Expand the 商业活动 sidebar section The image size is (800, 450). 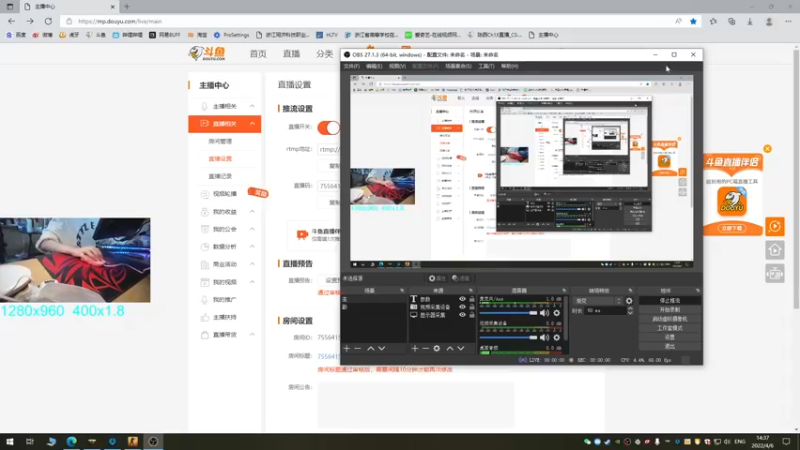(x=252, y=264)
